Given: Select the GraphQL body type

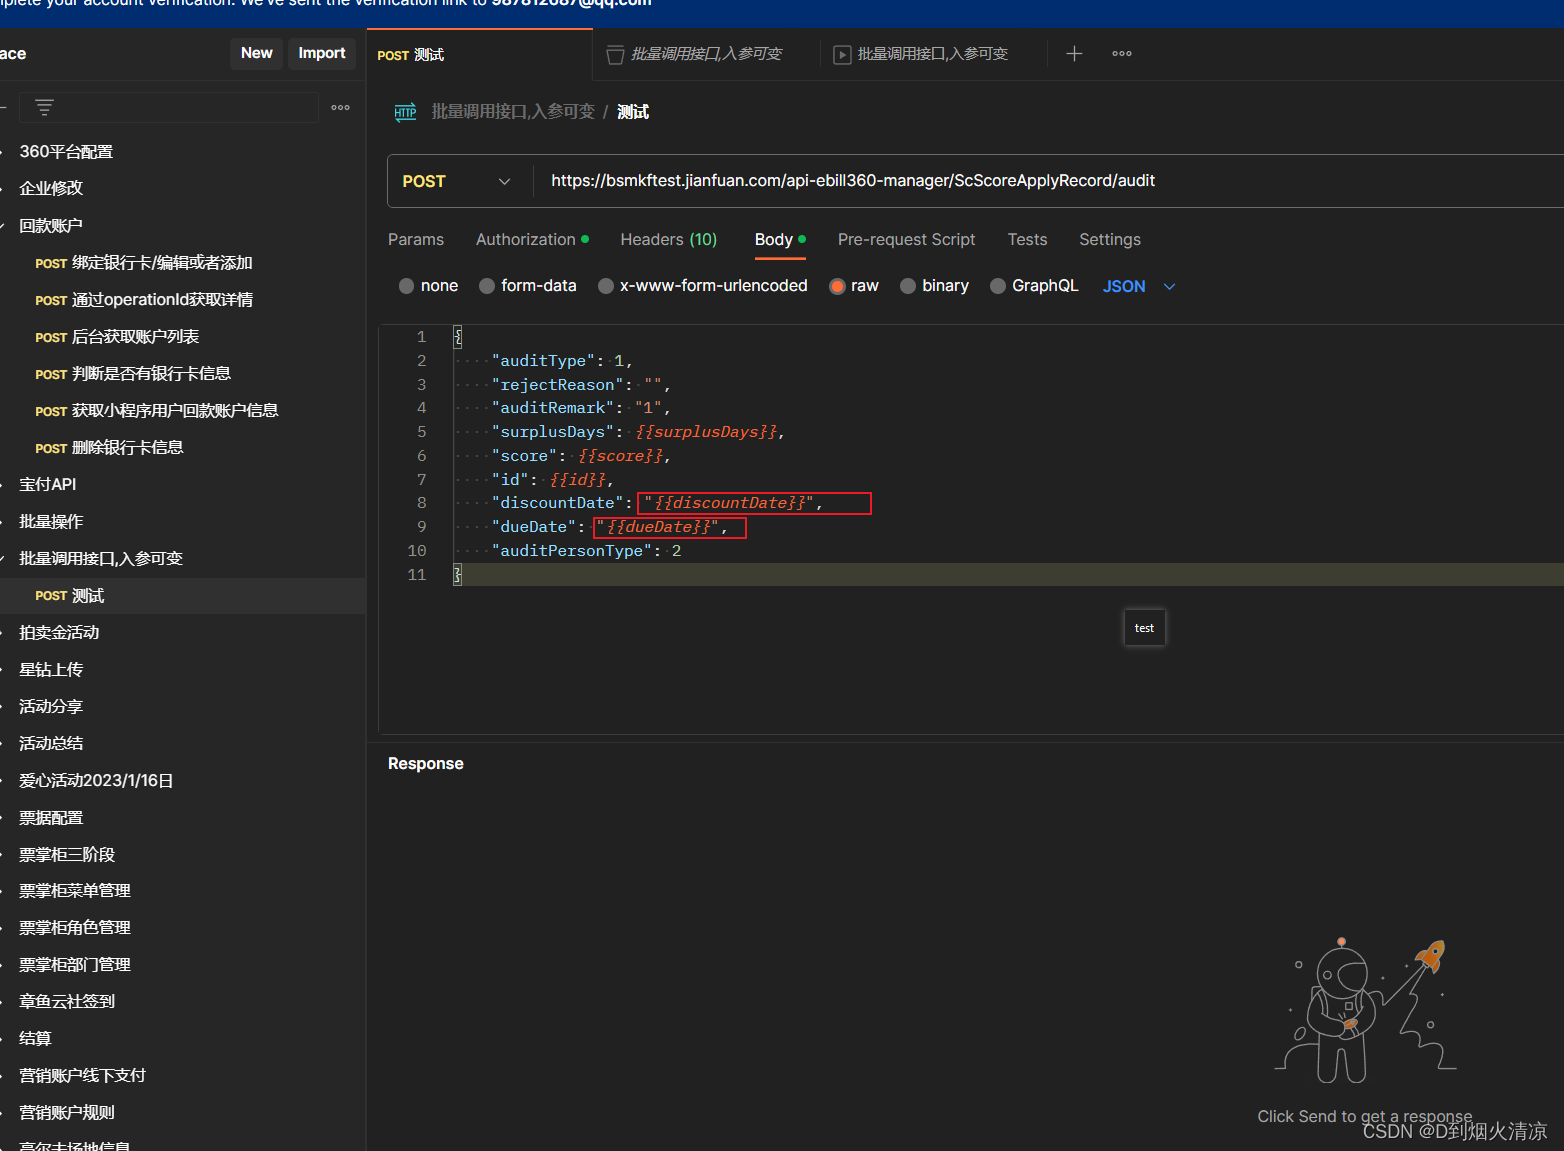Looking at the screenshot, I should 997,286.
